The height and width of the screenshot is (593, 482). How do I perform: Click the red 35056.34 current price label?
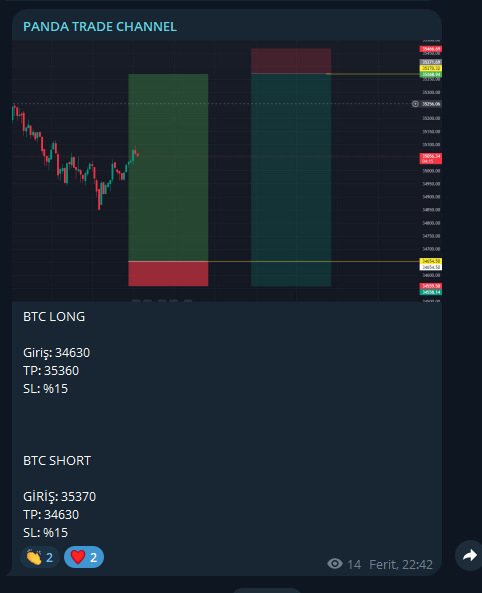pyautogui.click(x=431, y=158)
